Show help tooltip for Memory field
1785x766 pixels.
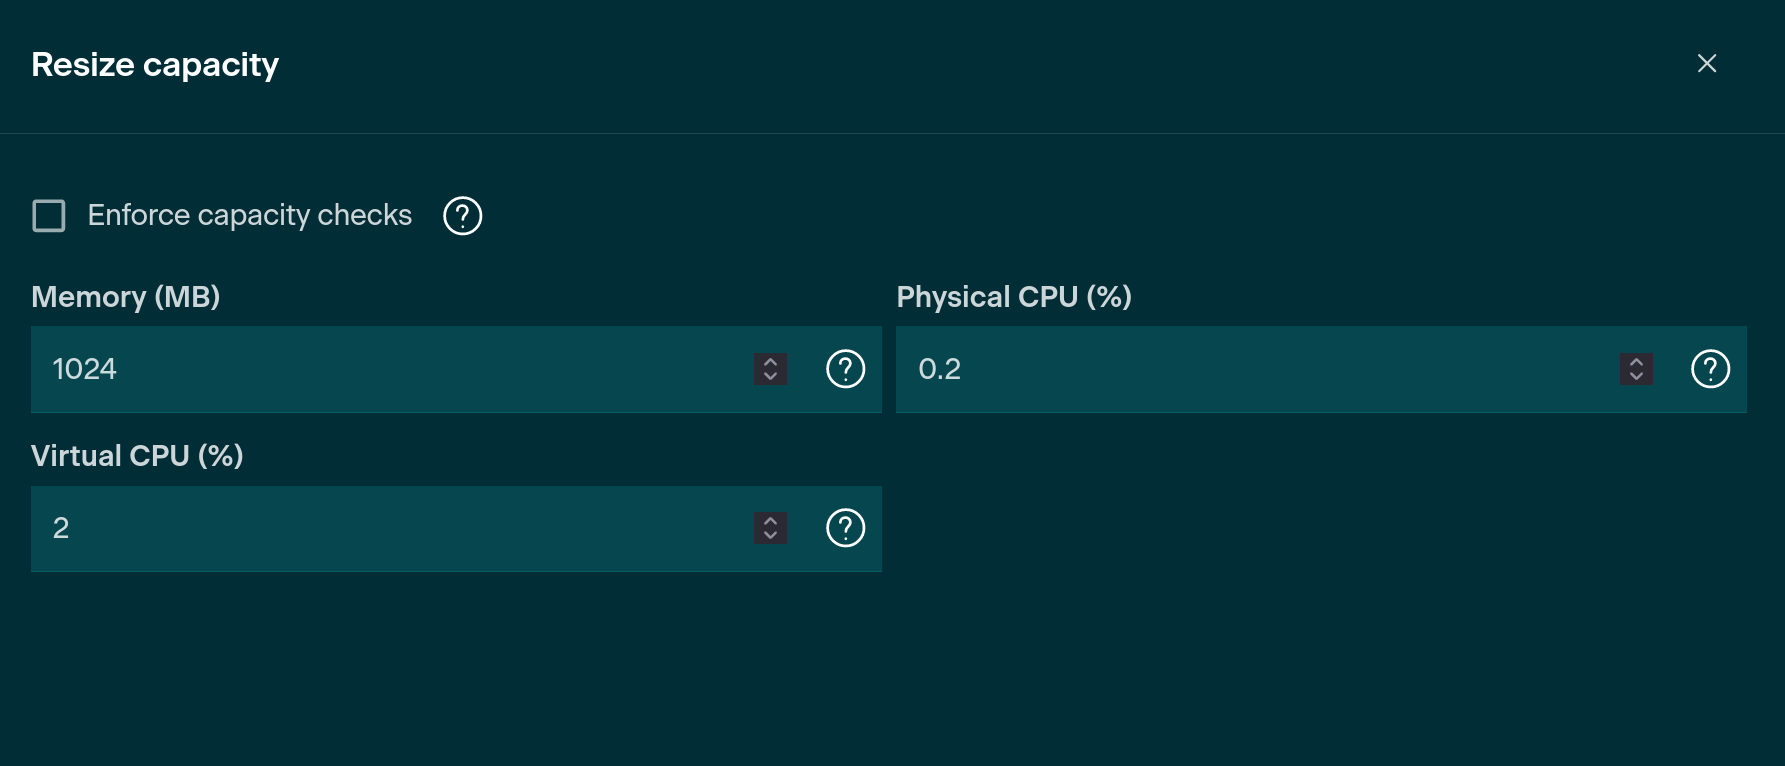845,369
